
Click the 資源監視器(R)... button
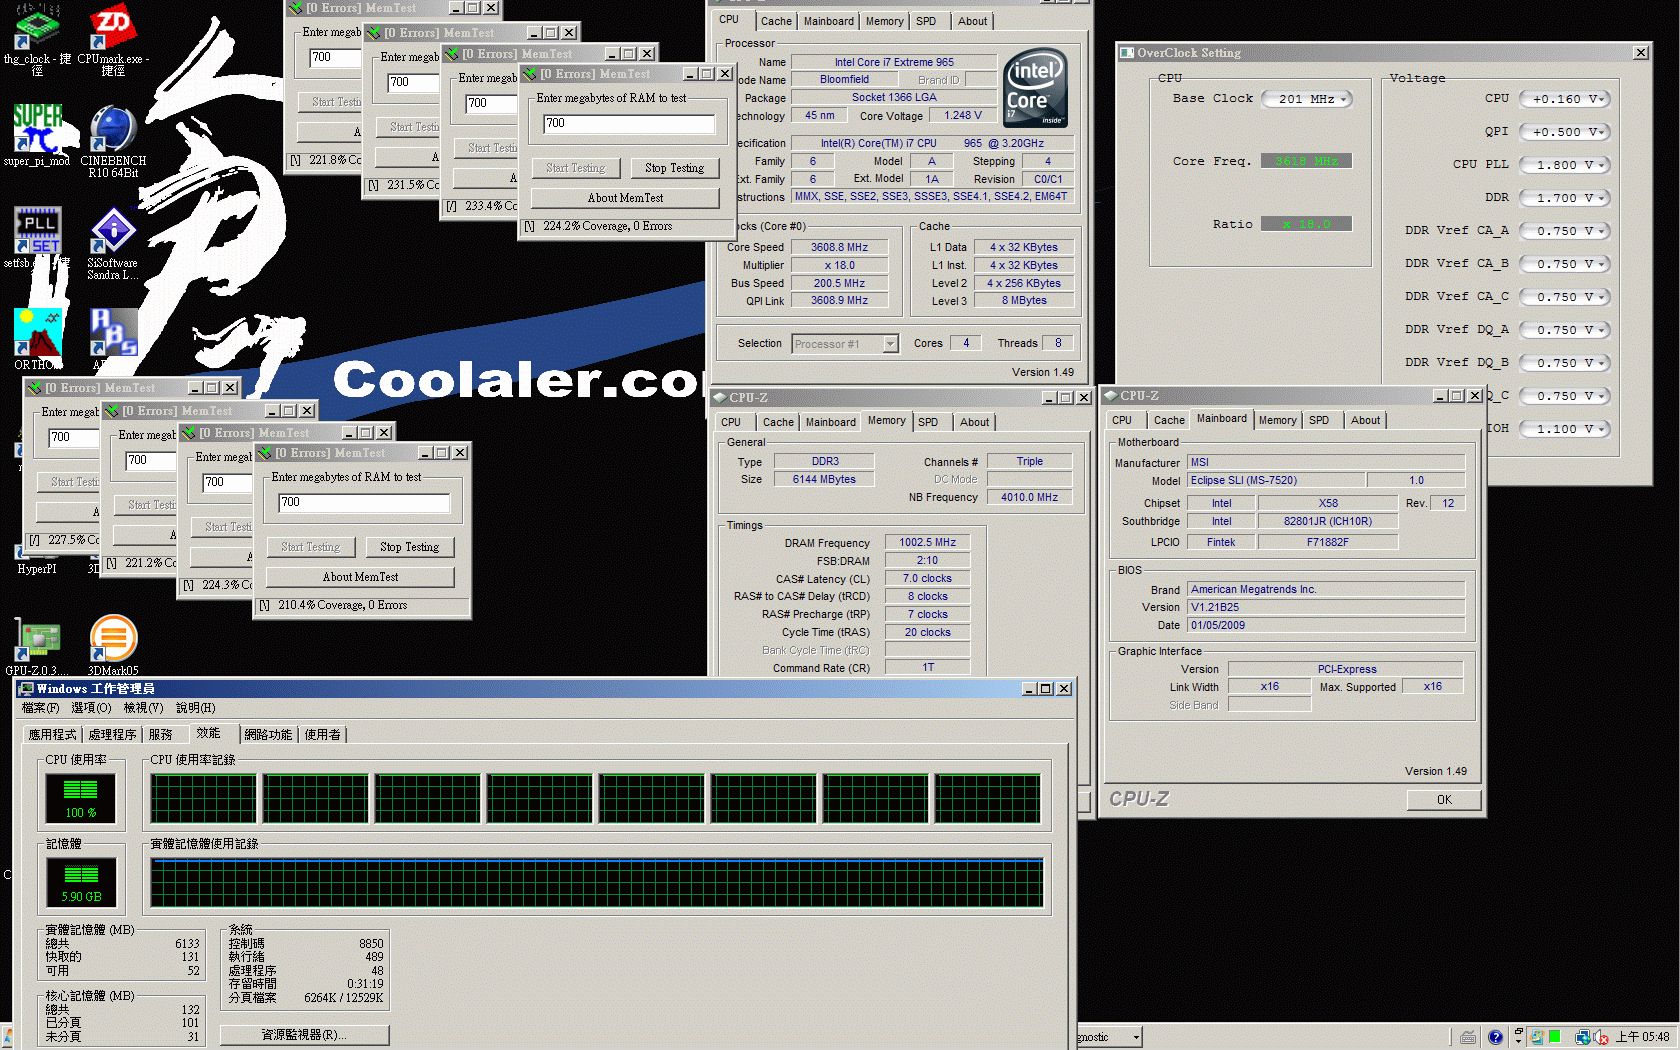point(304,1035)
